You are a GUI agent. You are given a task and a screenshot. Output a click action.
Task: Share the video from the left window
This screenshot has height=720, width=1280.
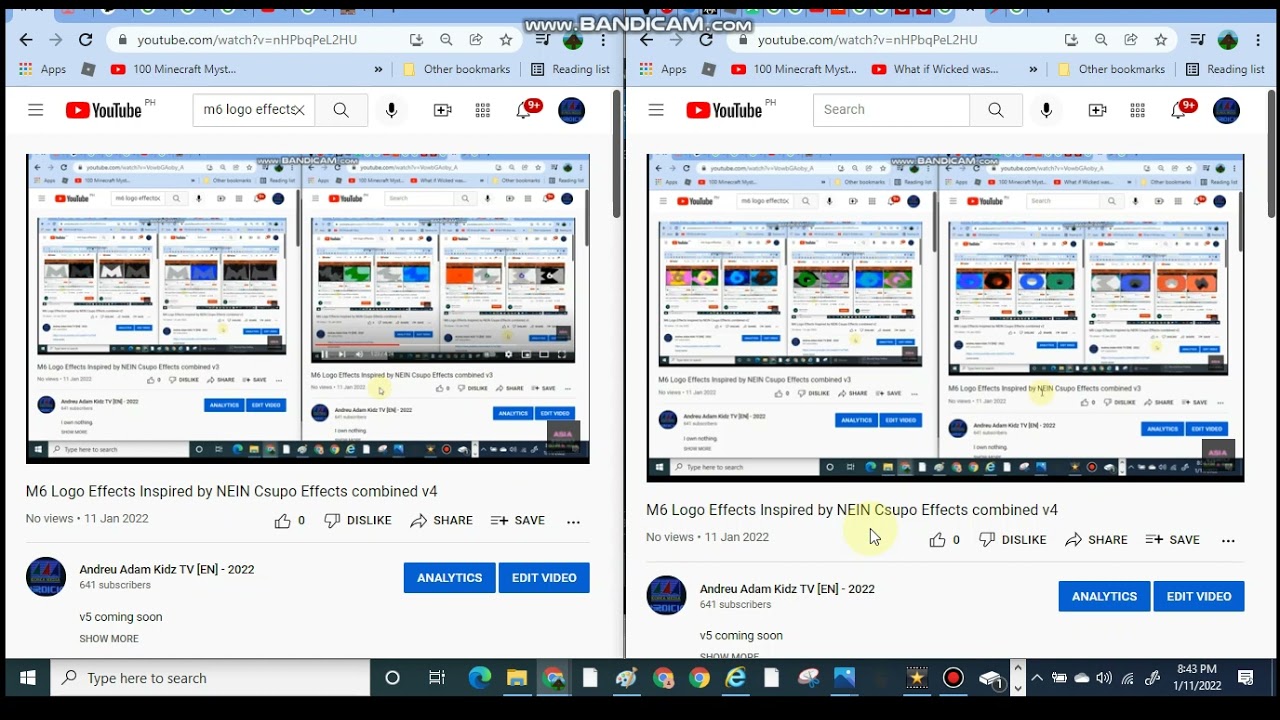pos(441,521)
